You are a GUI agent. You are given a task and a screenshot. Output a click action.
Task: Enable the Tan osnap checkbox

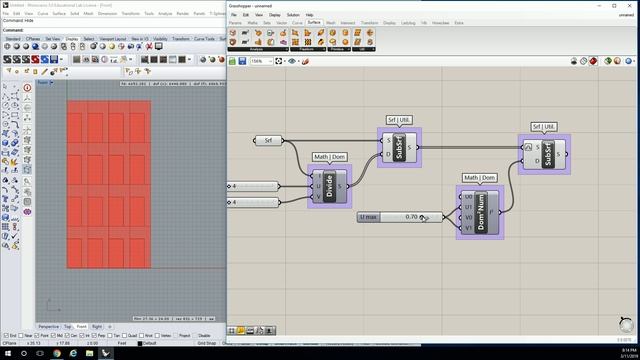coord(110,336)
